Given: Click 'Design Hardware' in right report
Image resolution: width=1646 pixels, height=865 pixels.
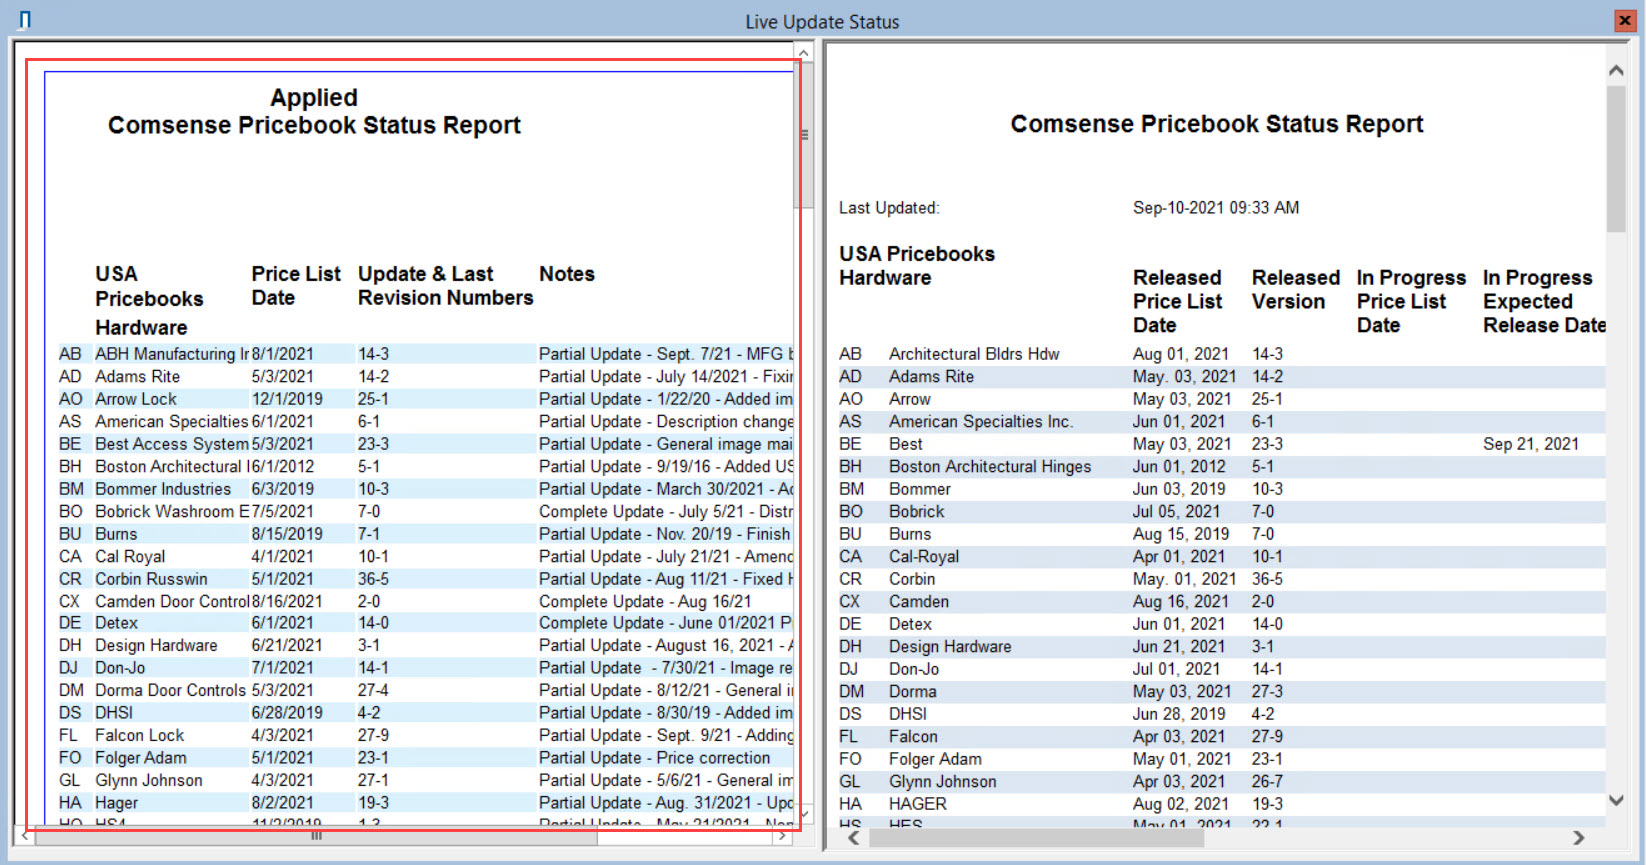Looking at the screenshot, I should [950, 647].
